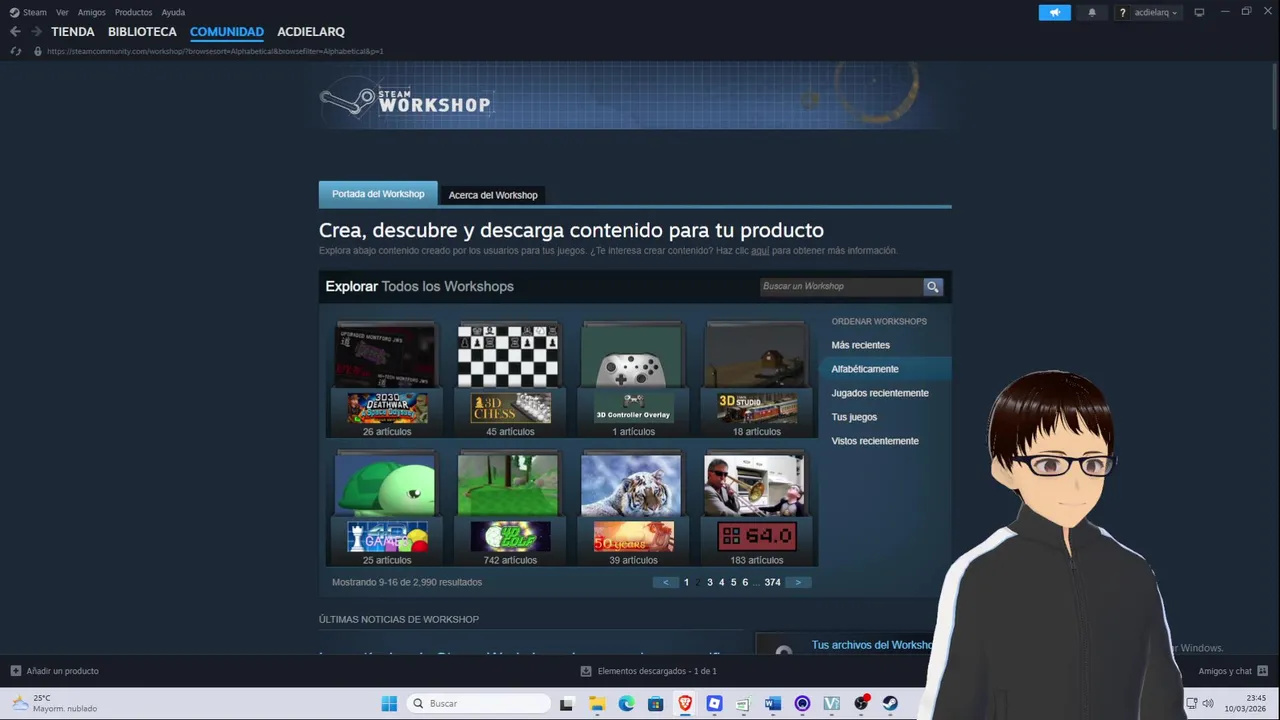Screen dimensions: 1280x720
Task: Open Task View on the taskbar
Action: (x=567, y=703)
